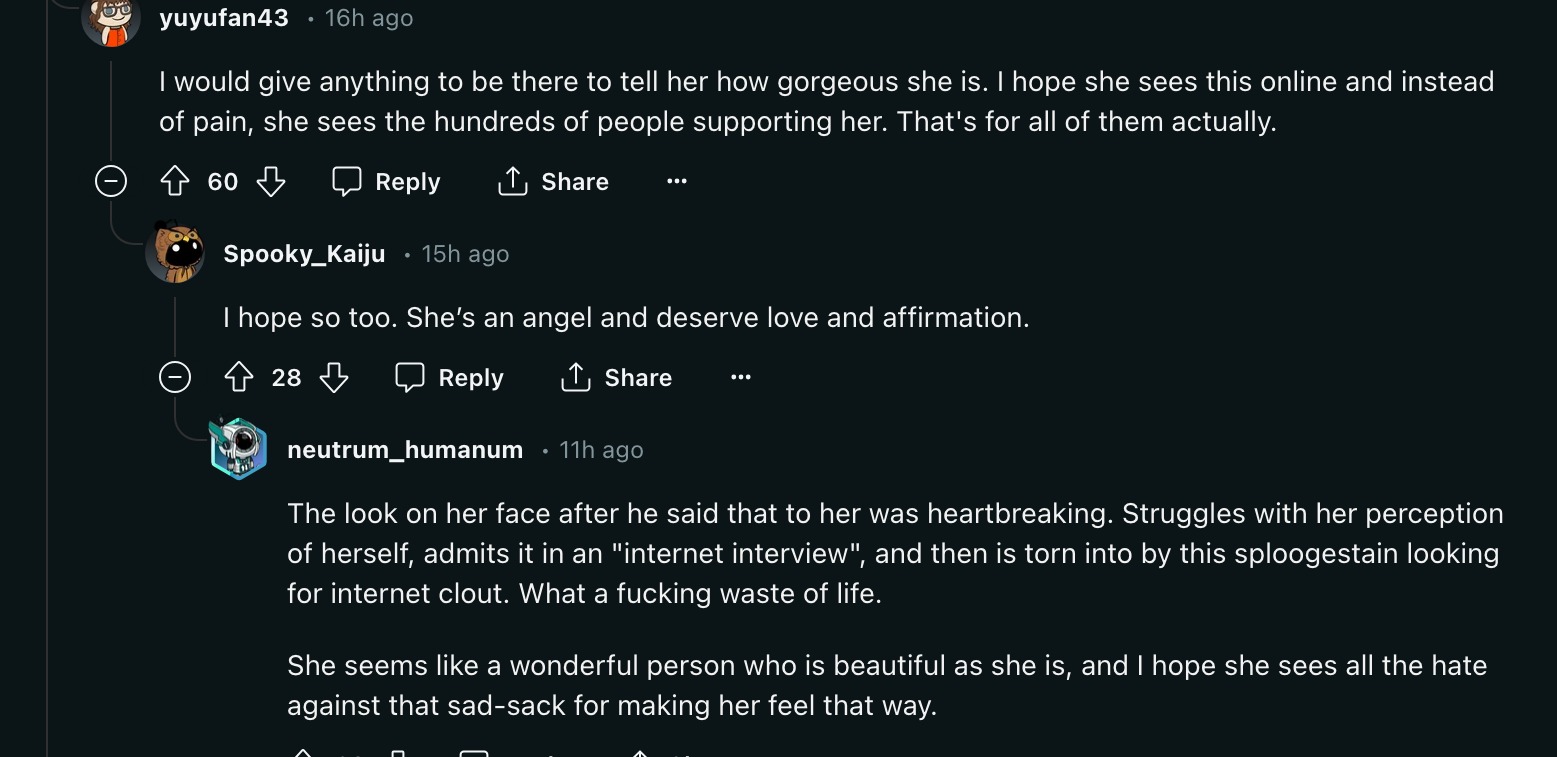Share Spooky_Kaiju's comment
Viewport: 1557px width, 757px height.
pyautogui.click(x=617, y=377)
